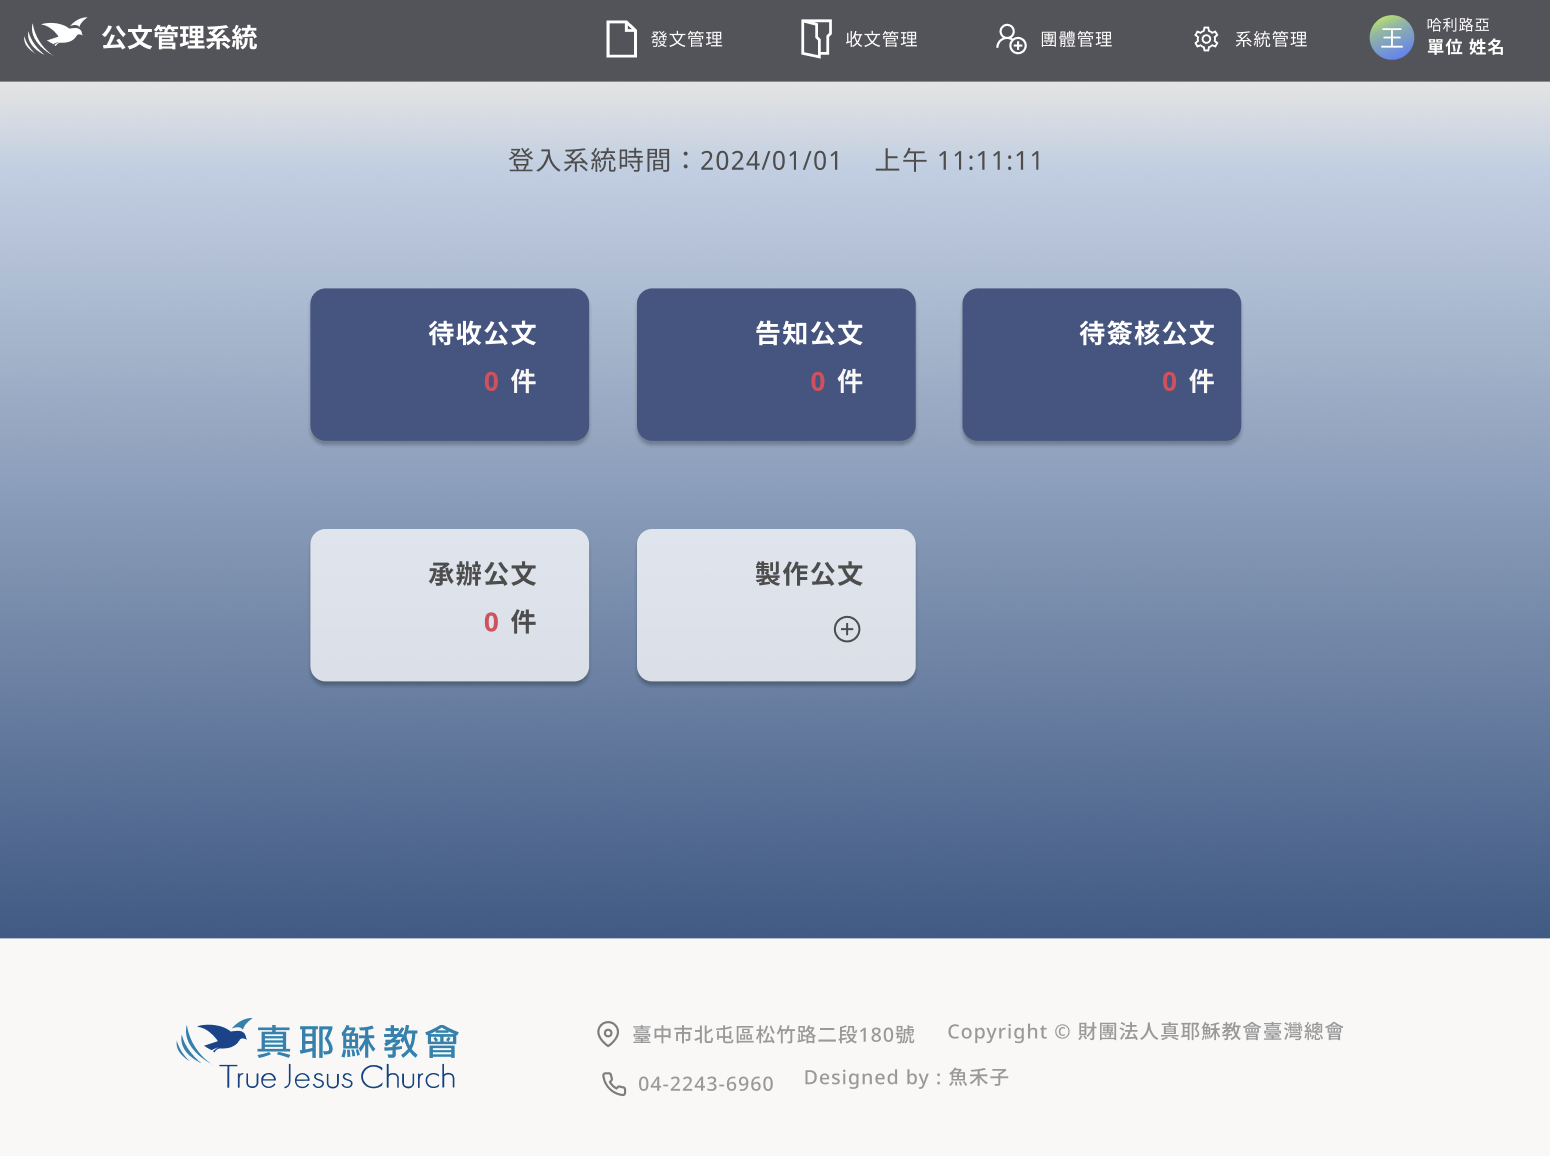Viewport: 1550px width, 1156px height.
Task: Click the 系統管理 gear icon
Action: click(x=1206, y=39)
